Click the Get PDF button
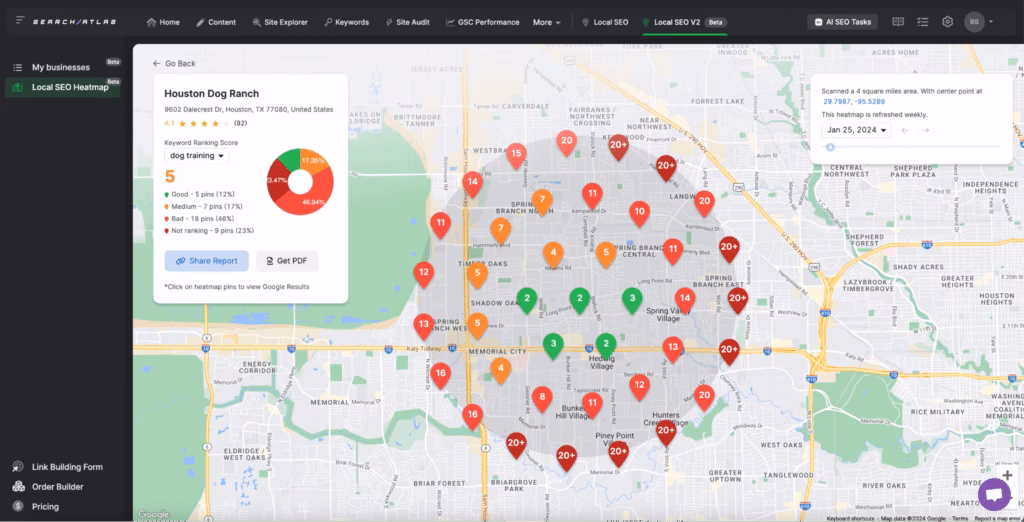The image size is (1024, 522). pyautogui.click(x=287, y=261)
